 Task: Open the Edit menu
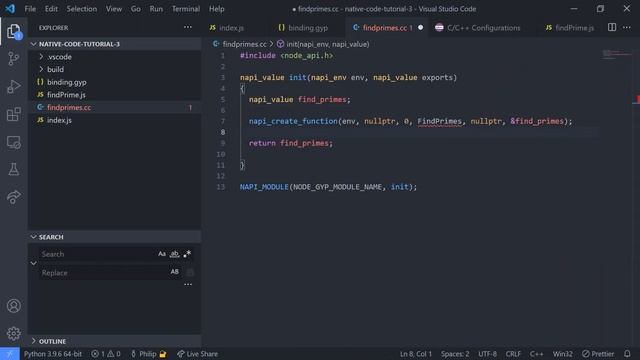[51, 9]
